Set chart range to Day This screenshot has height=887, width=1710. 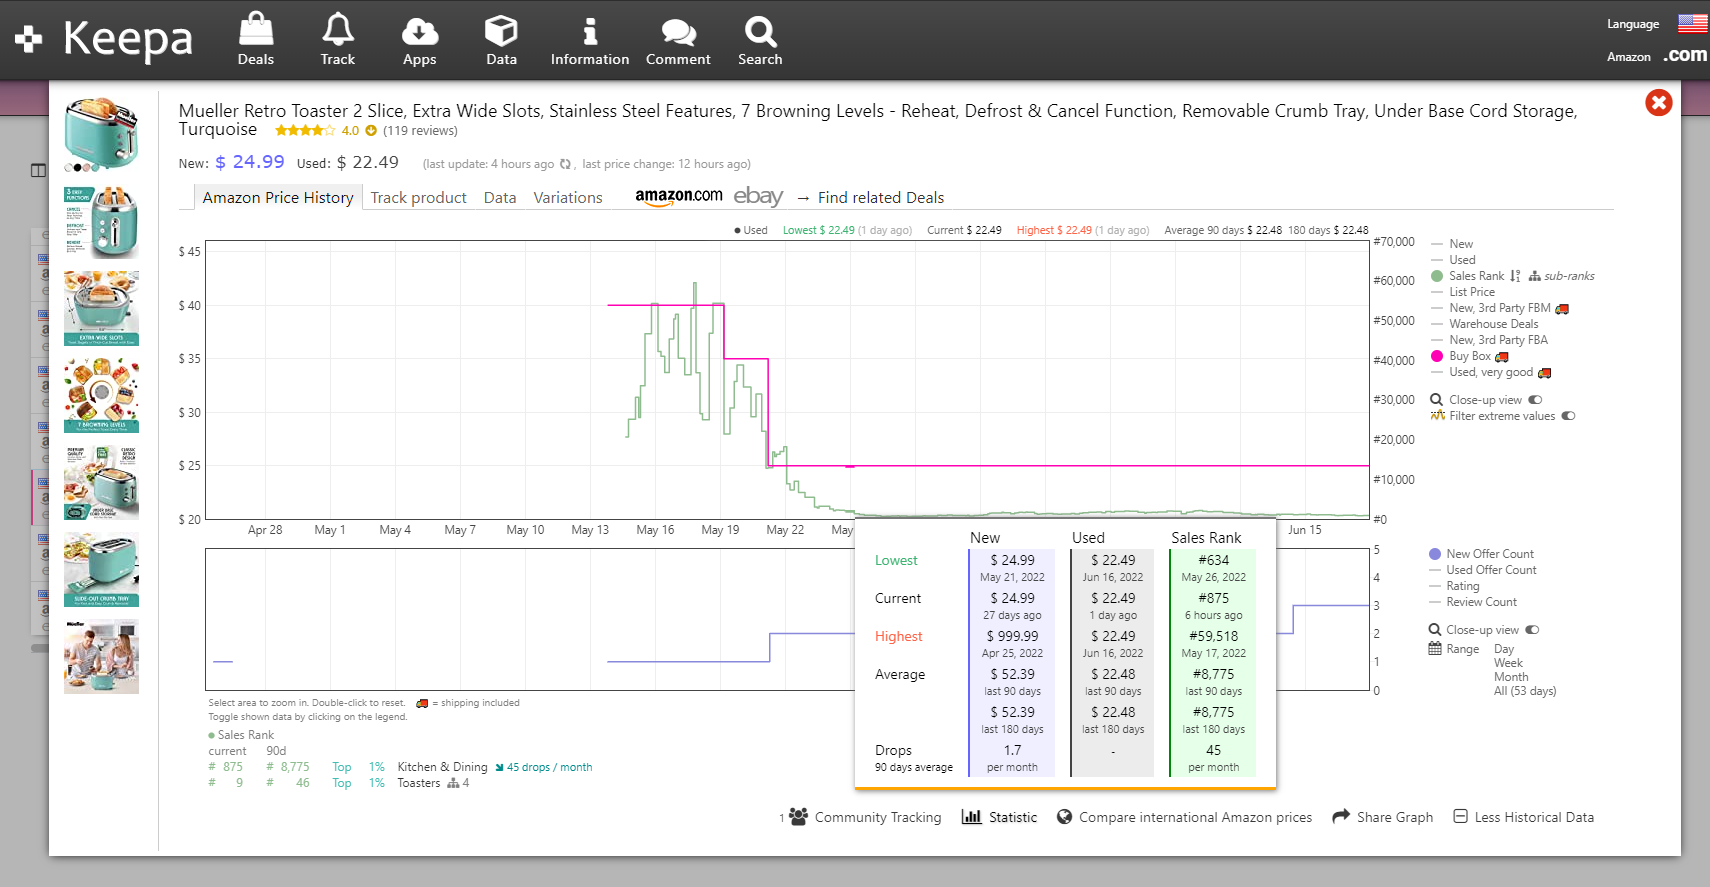tap(1504, 649)
